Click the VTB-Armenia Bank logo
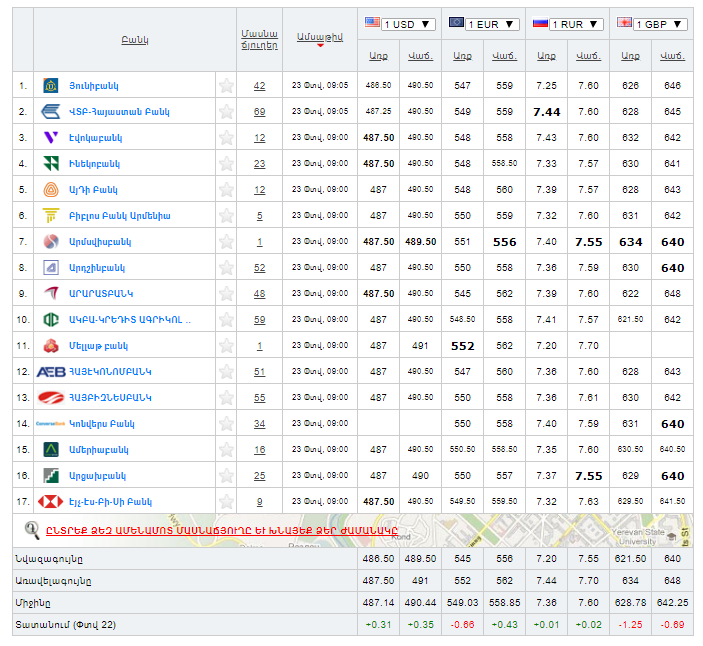This screenshot has height=646, width=703. pyautogui.click(x=51, y=112)
